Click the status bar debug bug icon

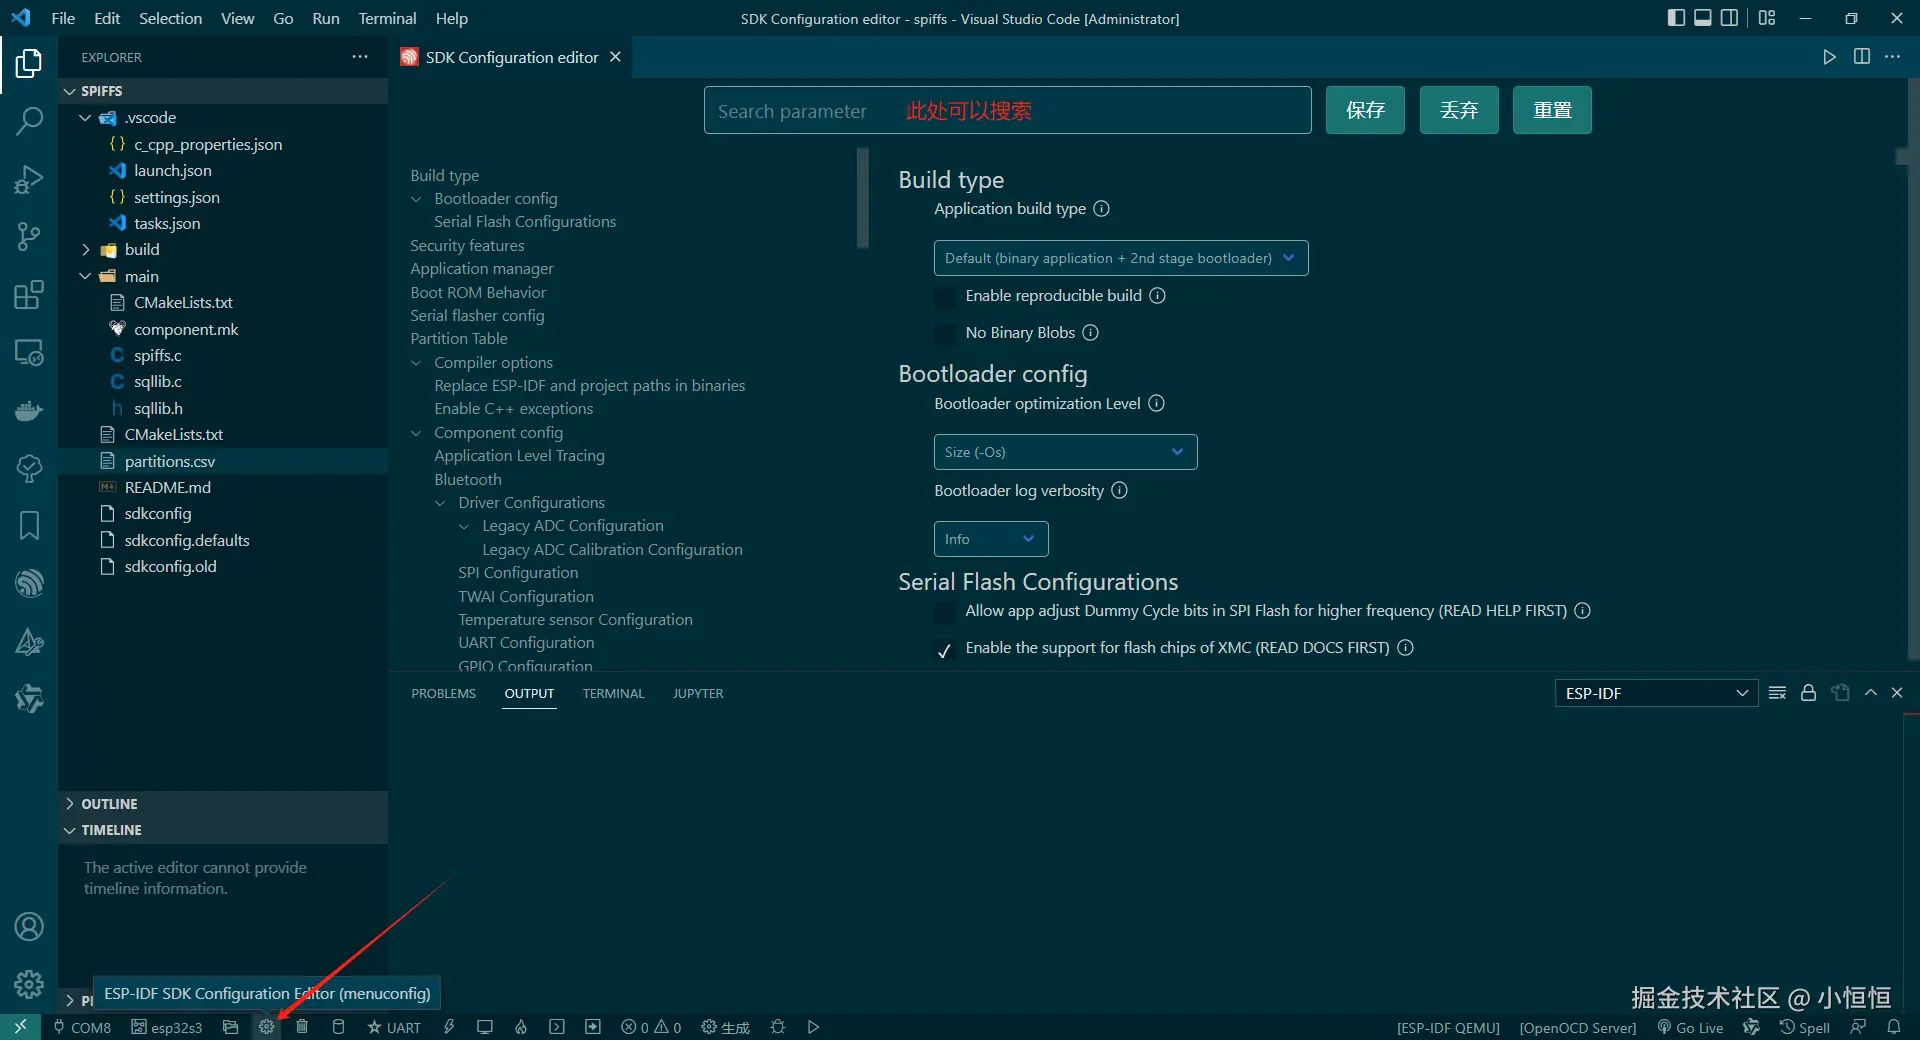tap(778, 1027)
